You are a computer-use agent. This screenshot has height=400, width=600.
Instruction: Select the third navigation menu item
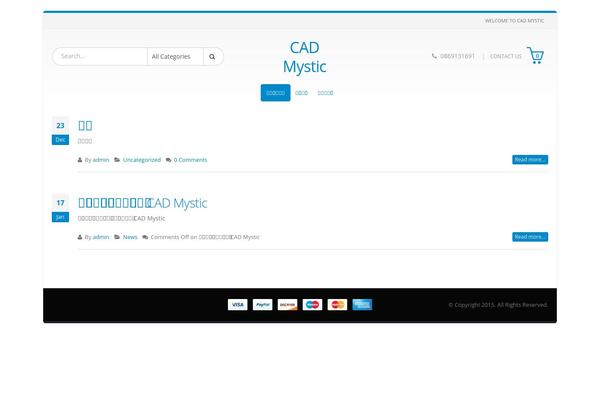[x=325, y=93]
